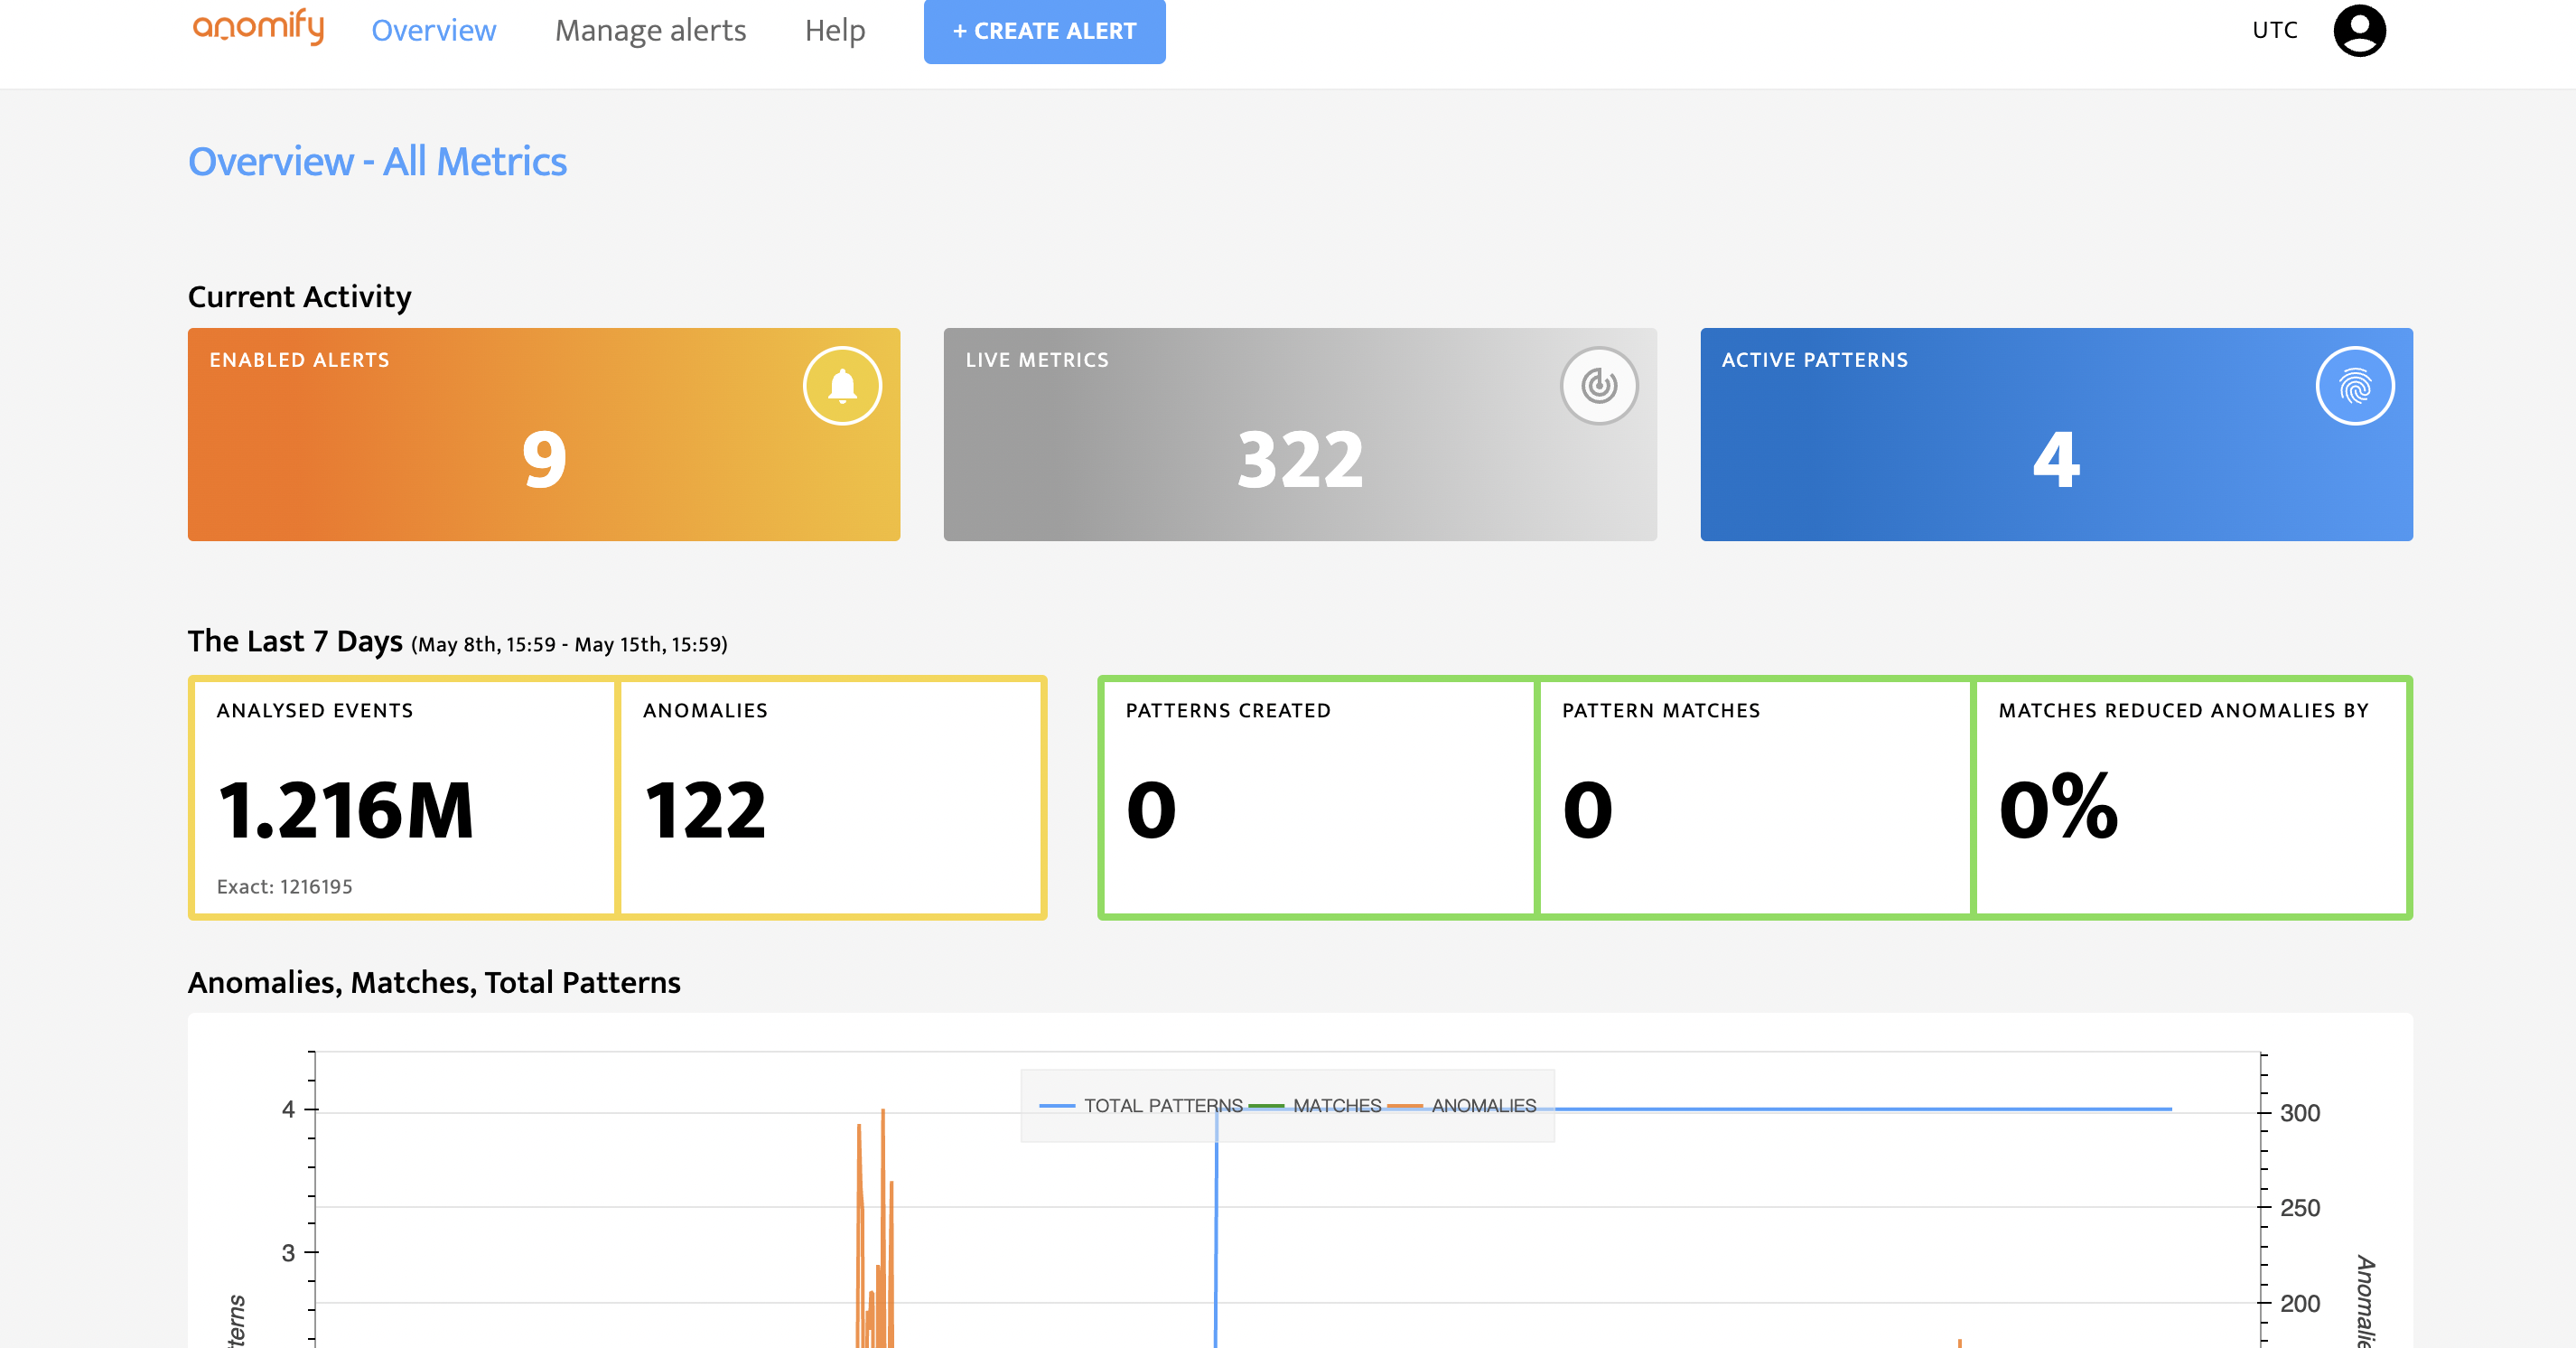The height and width of the screenshot is (1348, 2576).
Task: Click the Anomalies value 122
Action: click(705, 809)
